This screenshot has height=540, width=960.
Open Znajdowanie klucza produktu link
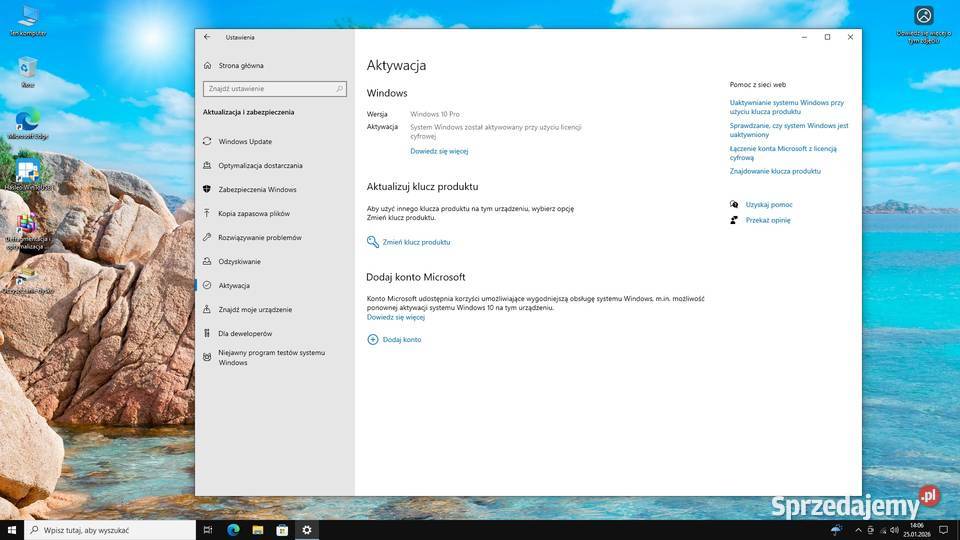(x=775, y=171)
